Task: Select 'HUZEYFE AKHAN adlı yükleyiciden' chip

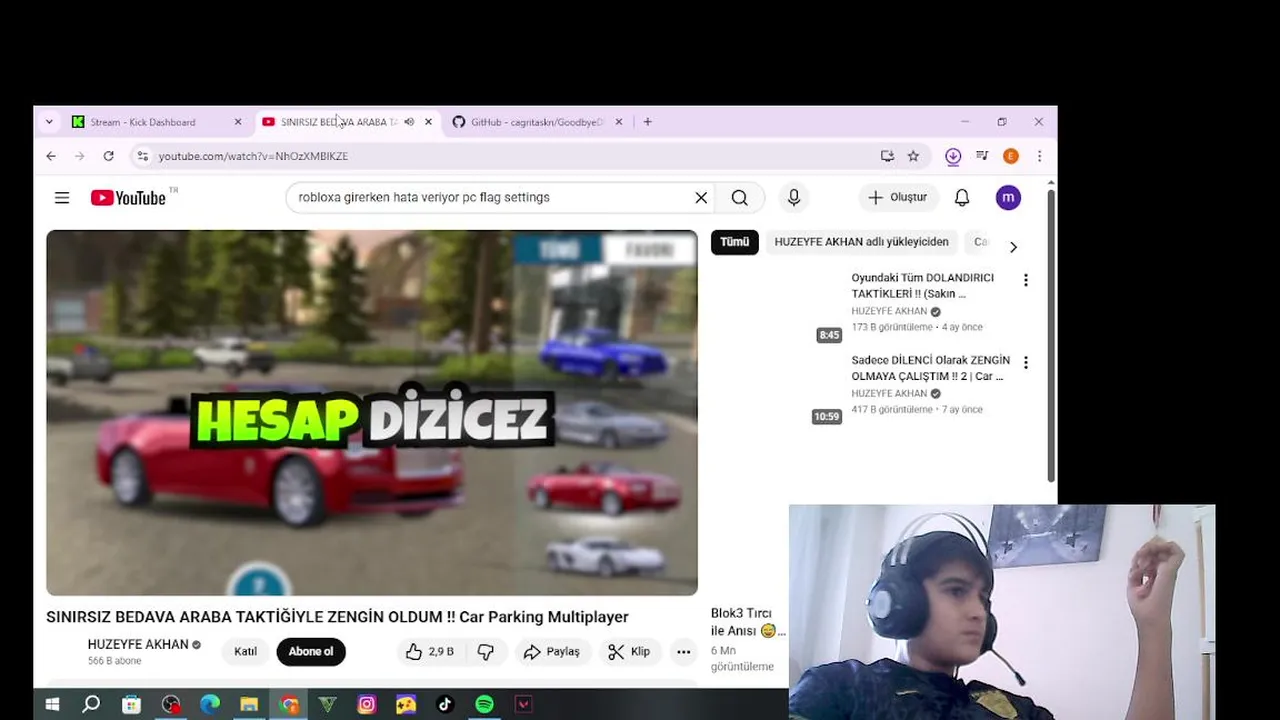Action: tap(861, 242)
